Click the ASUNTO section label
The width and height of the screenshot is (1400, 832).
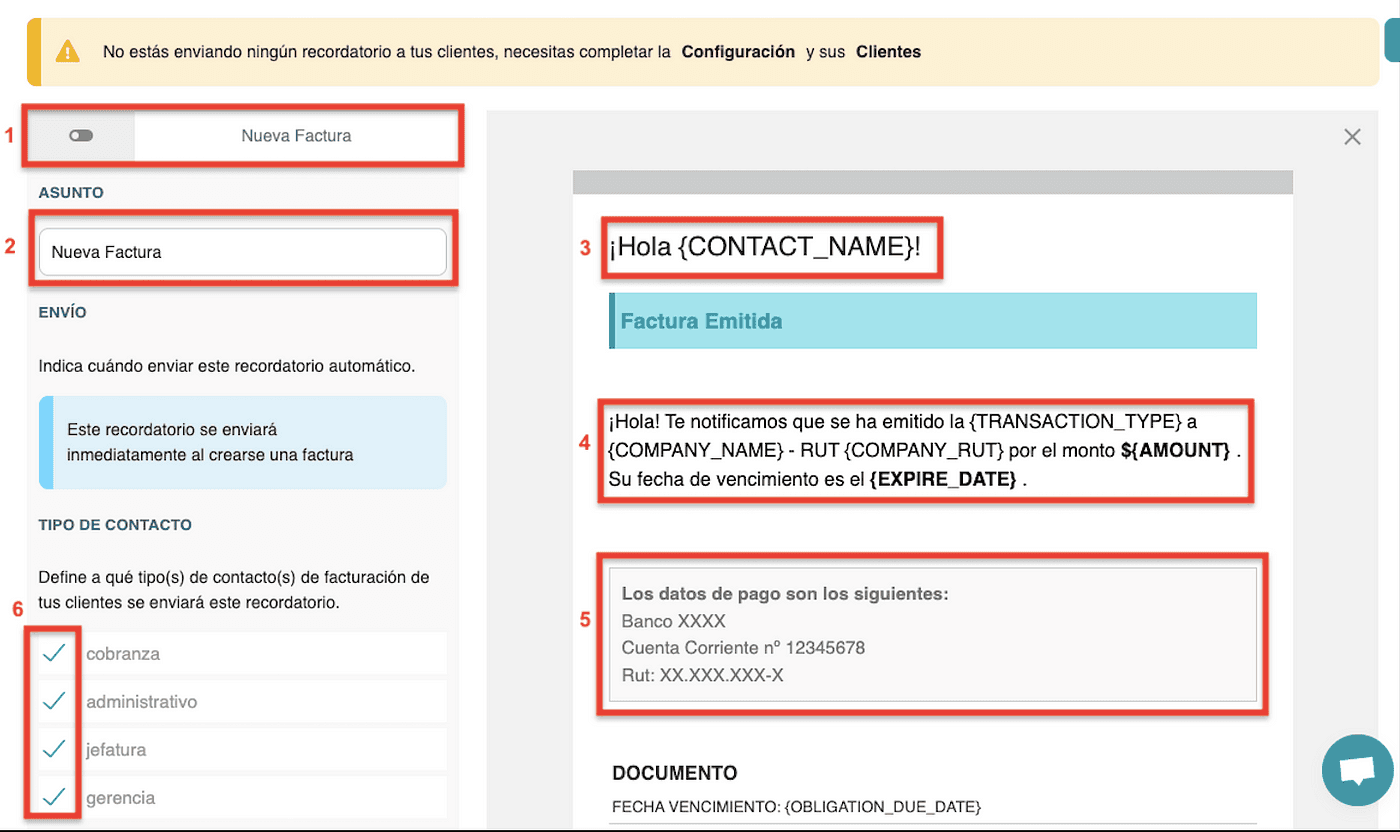(x=71, y=192)
